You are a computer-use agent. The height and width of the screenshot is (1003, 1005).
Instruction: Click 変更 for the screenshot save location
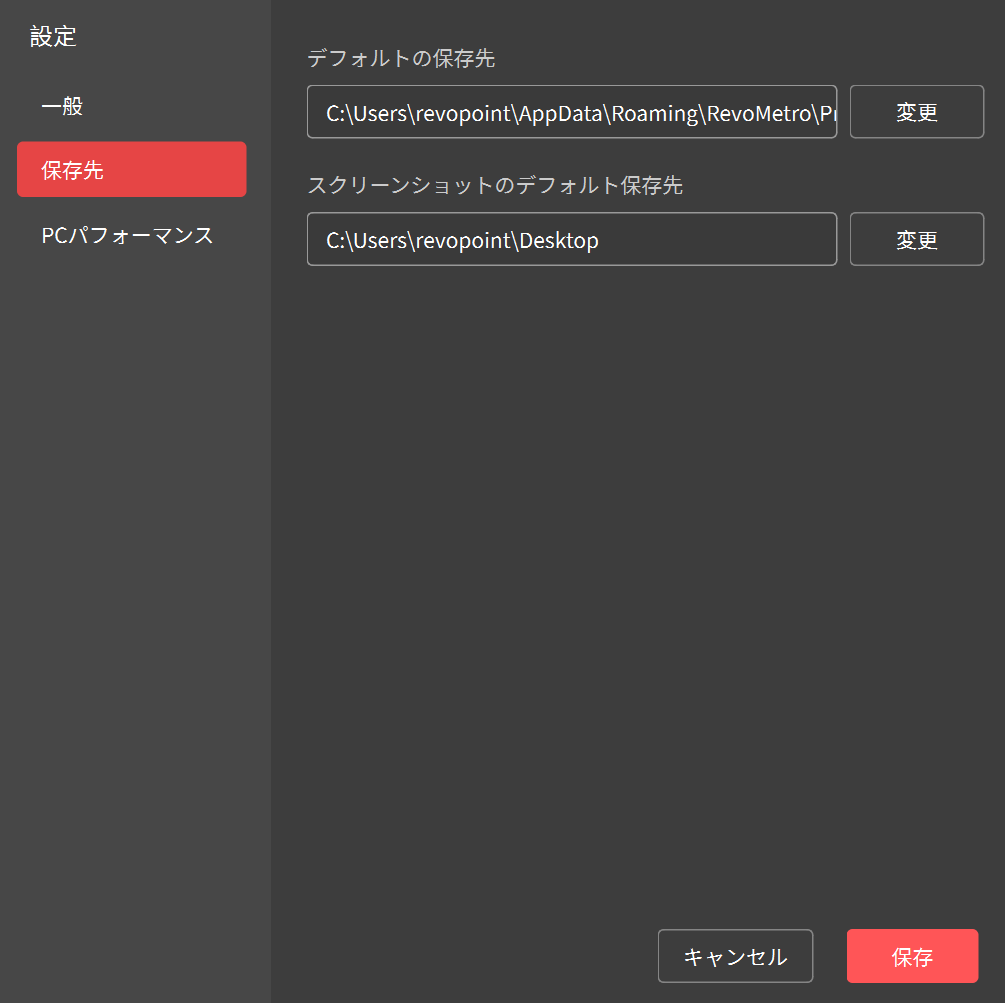click(916, 239)
